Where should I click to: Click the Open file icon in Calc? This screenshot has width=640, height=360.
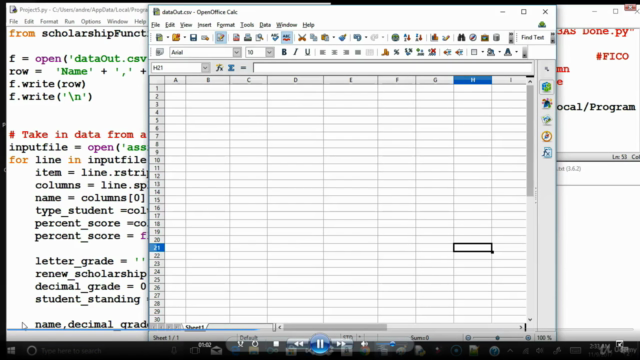coord(176,38)
